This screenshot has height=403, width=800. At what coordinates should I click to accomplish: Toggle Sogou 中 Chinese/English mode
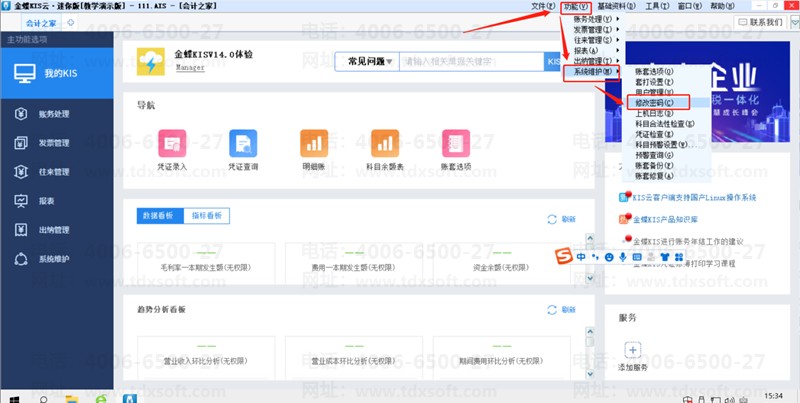coord(581,257)
